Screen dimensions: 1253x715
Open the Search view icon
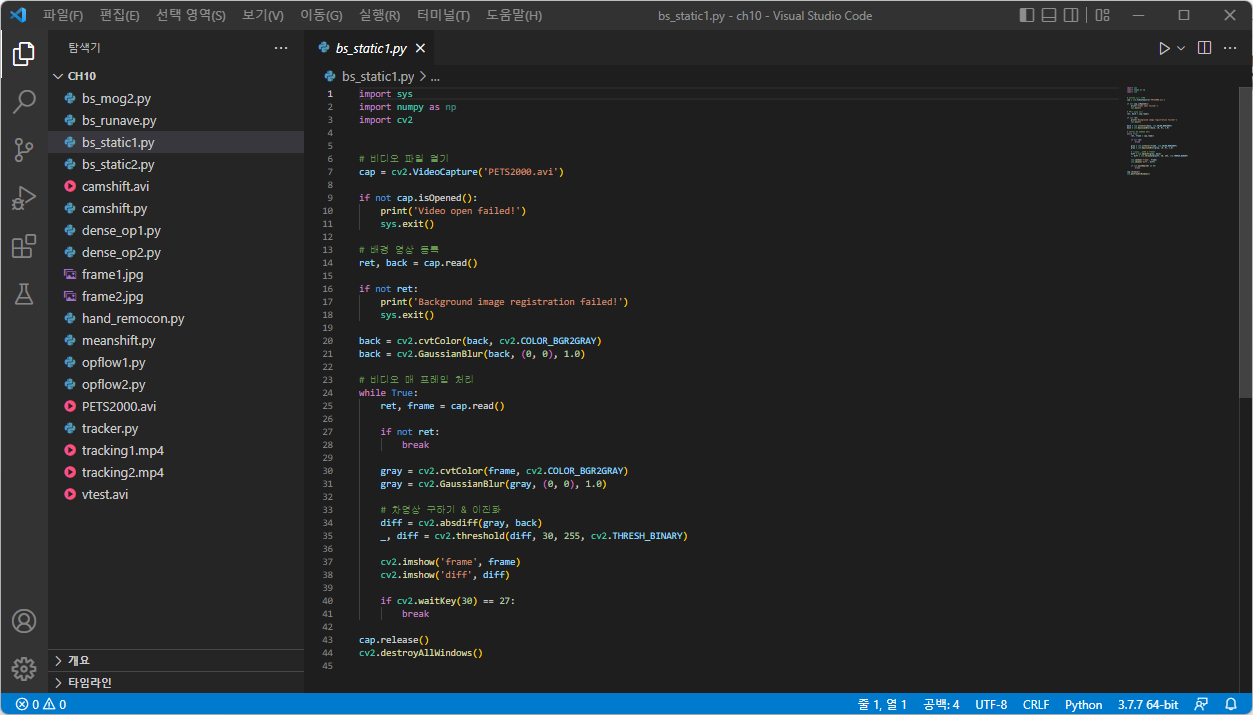click(x=24, y=102)
